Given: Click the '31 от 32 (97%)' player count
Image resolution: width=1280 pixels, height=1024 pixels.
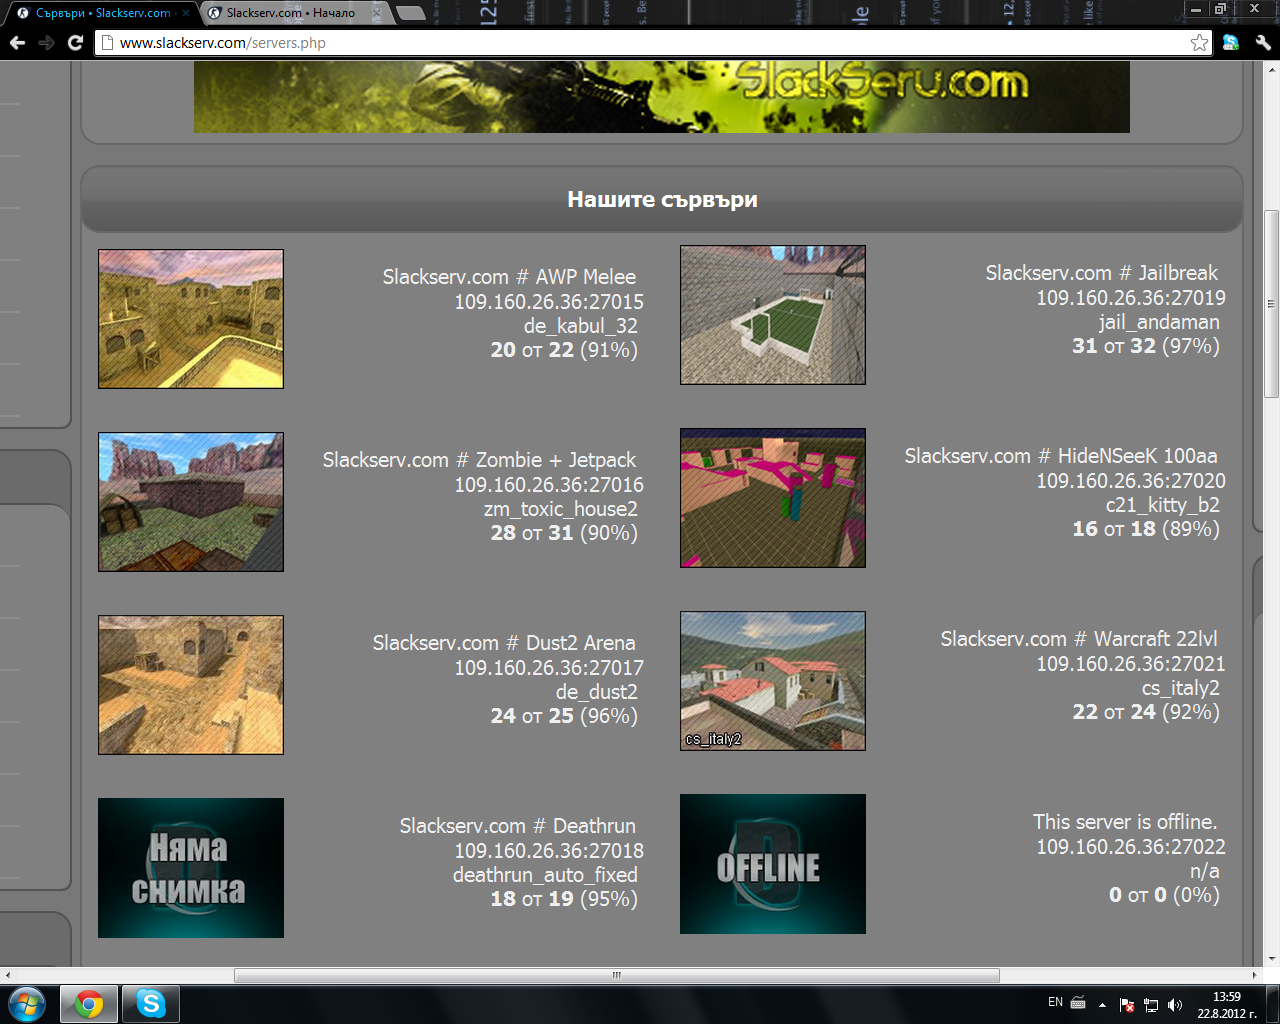Looking at the screenshot, I should [1146, 346].
